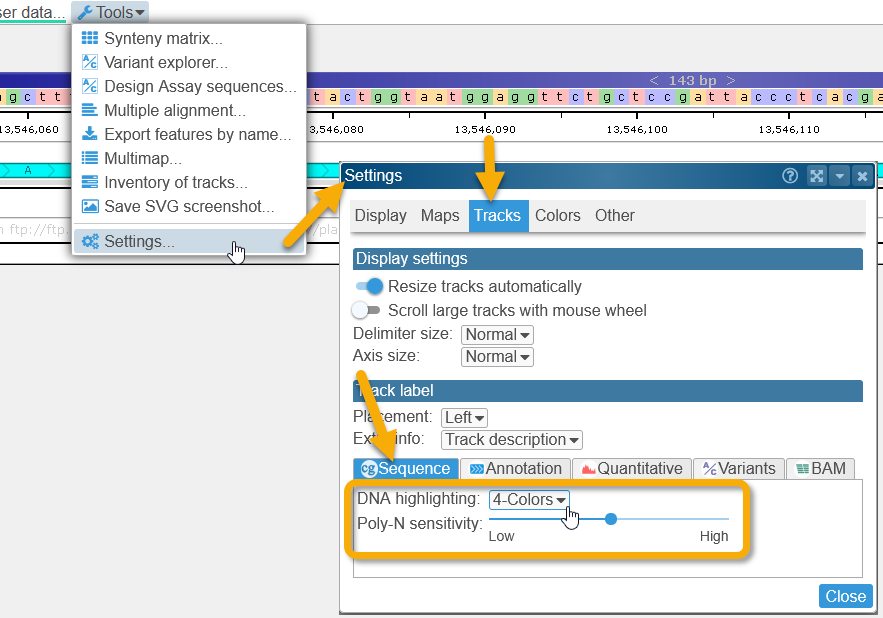Click the Export features download icon
The height and width of the screenshot is (618, 883).
click(x=90, y=134)
